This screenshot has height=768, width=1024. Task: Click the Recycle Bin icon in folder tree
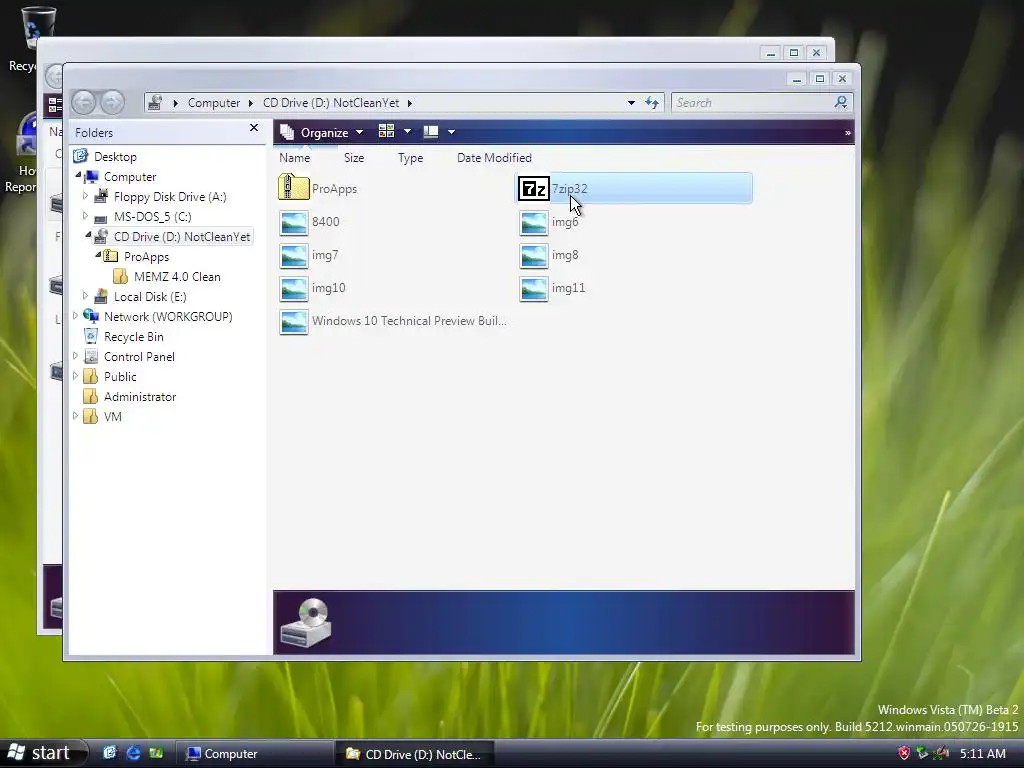click(91, 336)
